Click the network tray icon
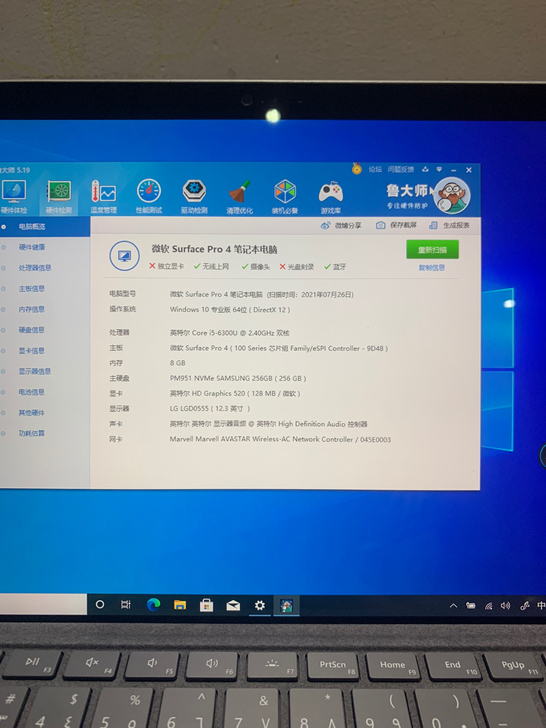The width and height of the screenshot is (546, 728). tap(488, 606)
